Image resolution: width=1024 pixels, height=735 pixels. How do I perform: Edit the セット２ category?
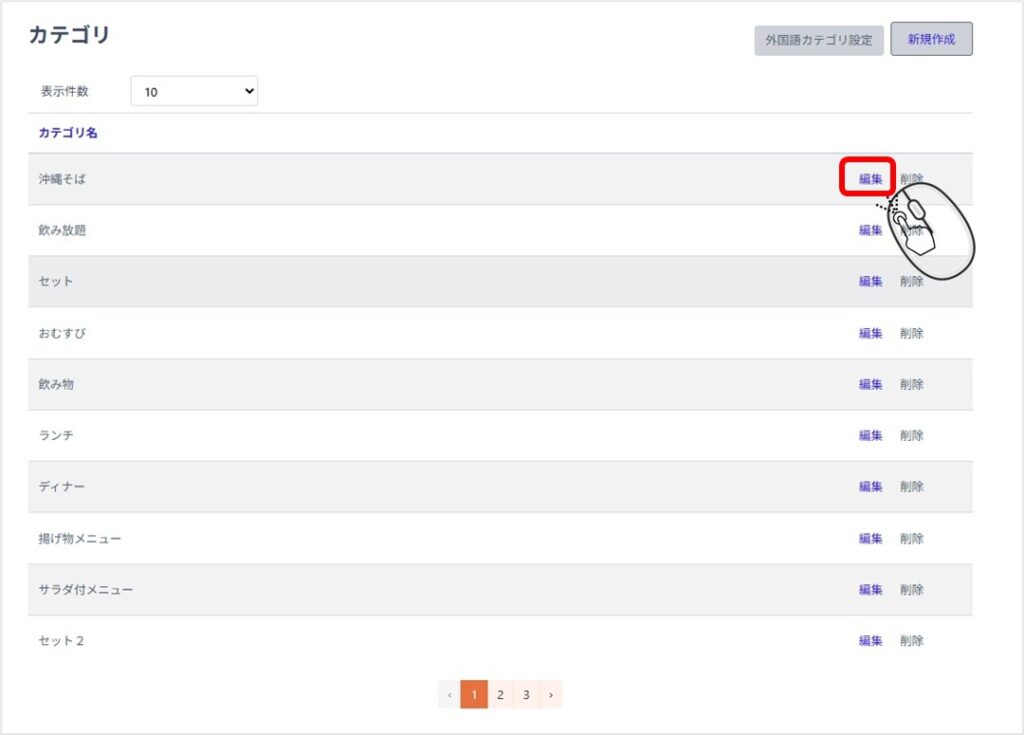(870, 640)
